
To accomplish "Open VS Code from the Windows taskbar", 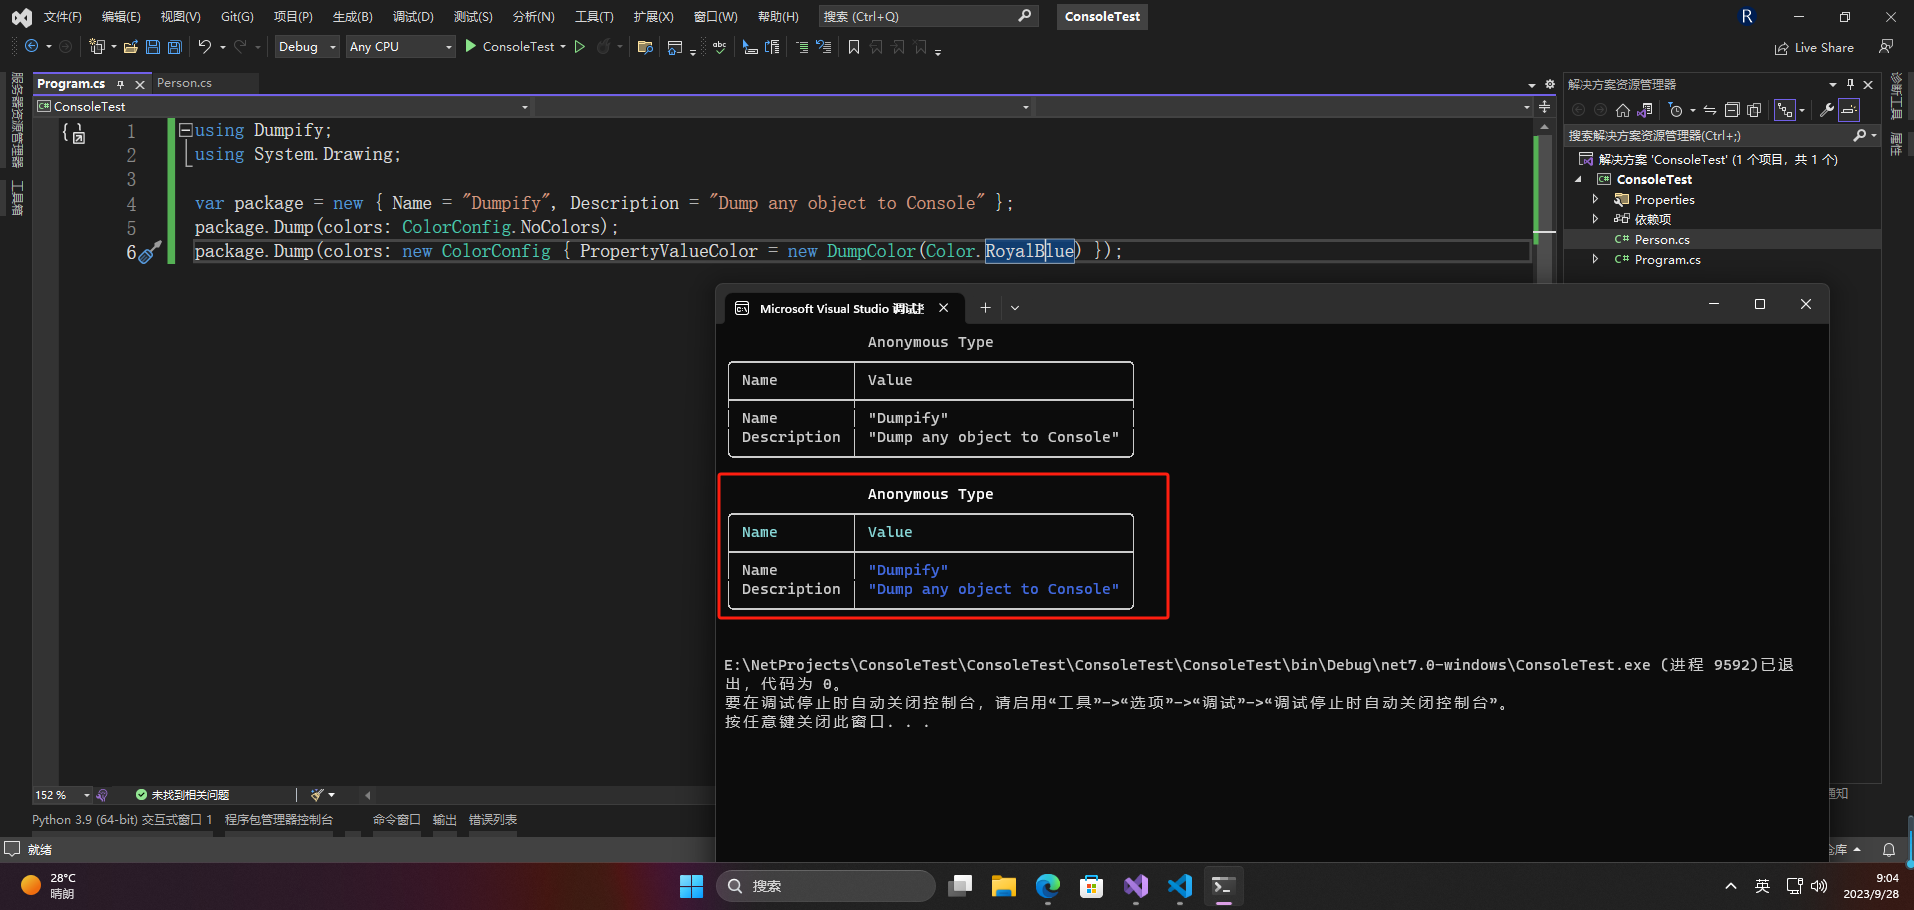I will (1180, 886).
